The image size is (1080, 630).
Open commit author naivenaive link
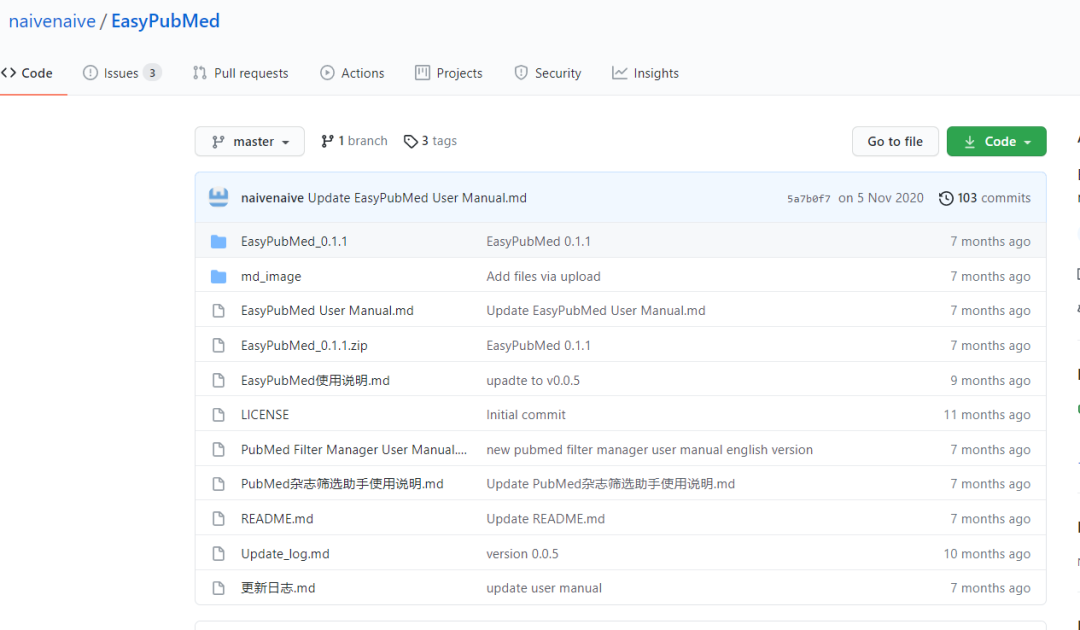point(272,198)
